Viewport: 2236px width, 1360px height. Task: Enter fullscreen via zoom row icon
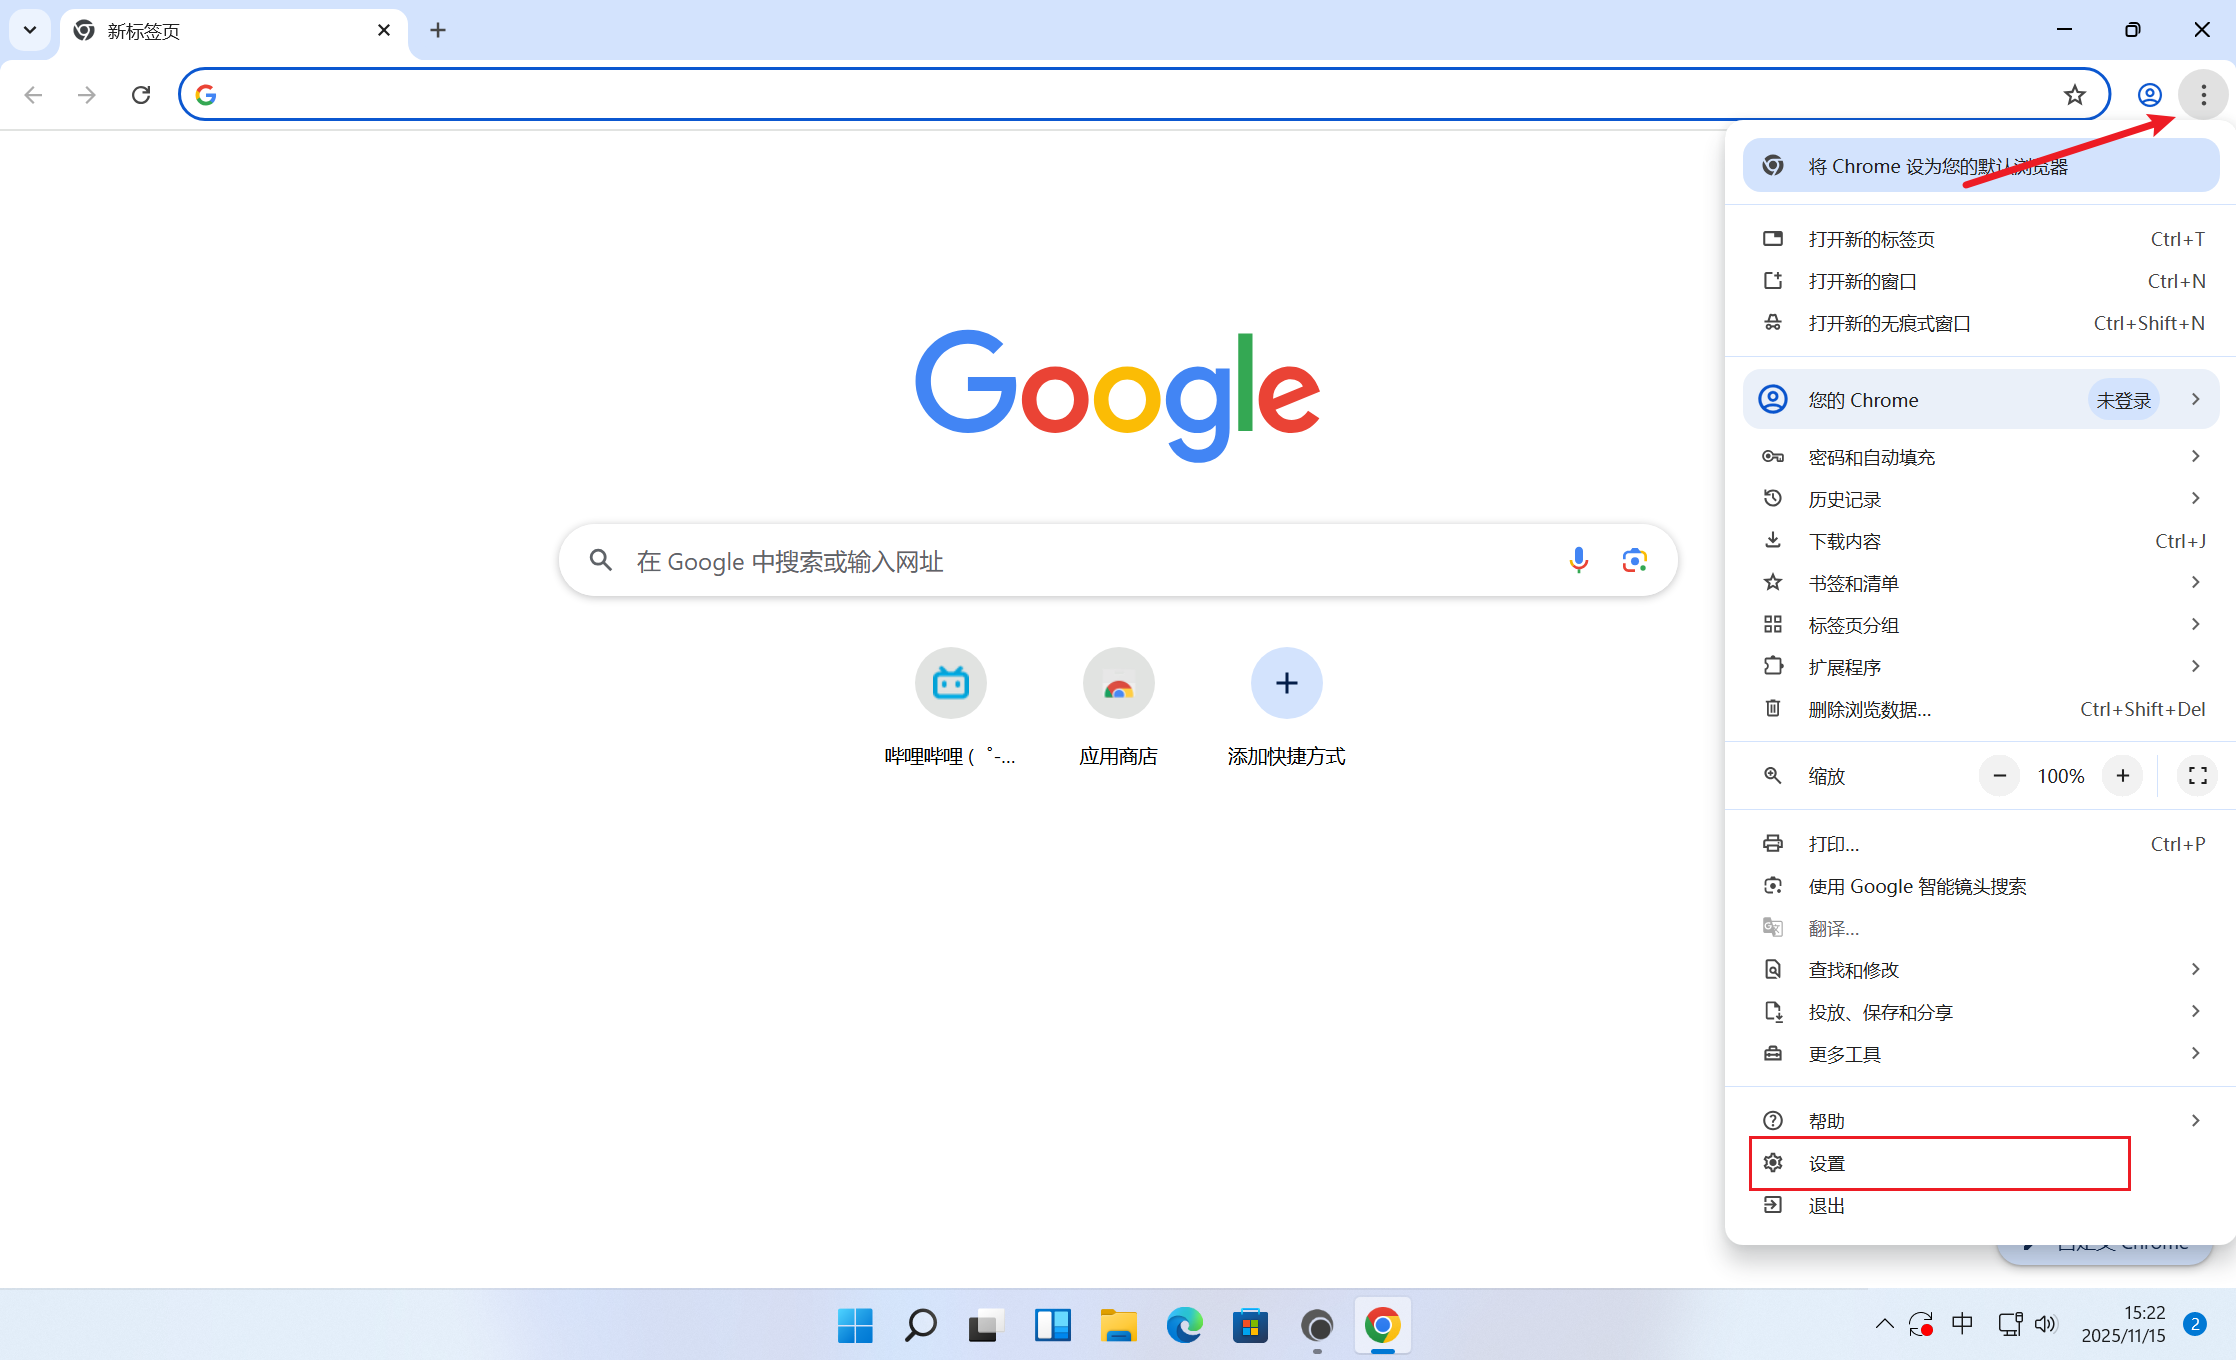click(x=2197, y=776)
